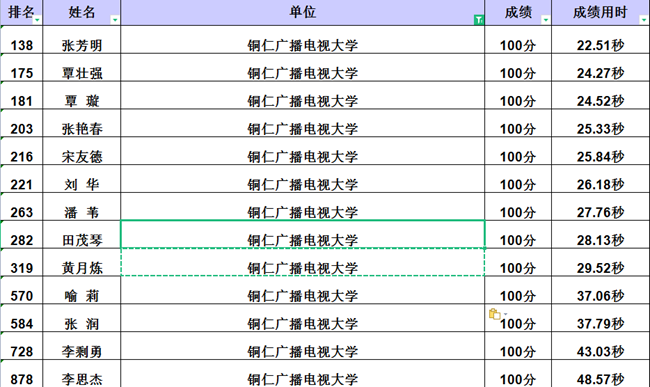The width and height of the screenshot is (650, 387).
Task: Select name cell 宋友德
Action: pos(82,151)
